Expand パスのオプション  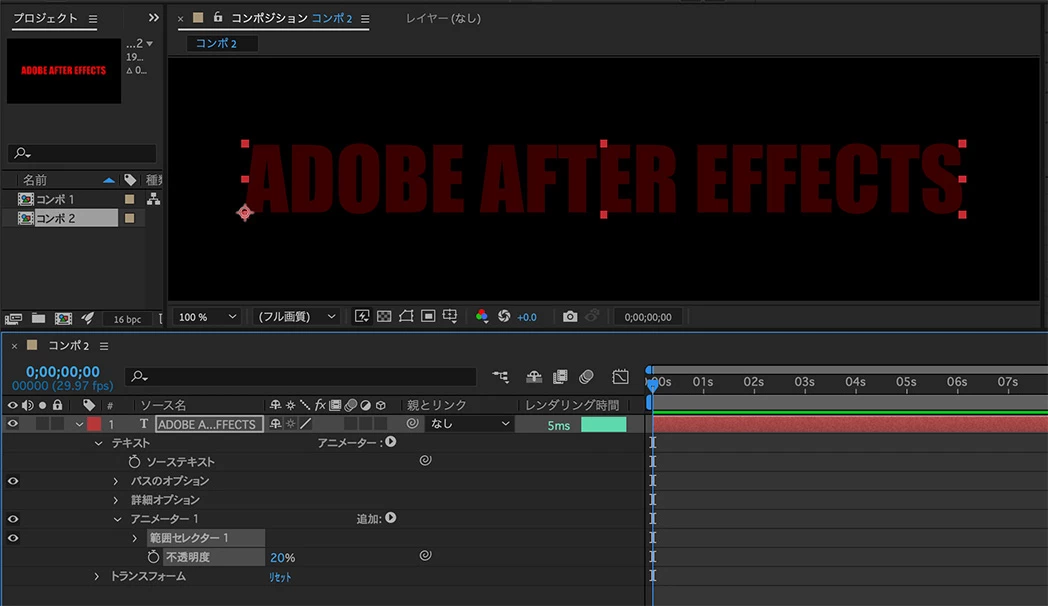tap(116, 481)
